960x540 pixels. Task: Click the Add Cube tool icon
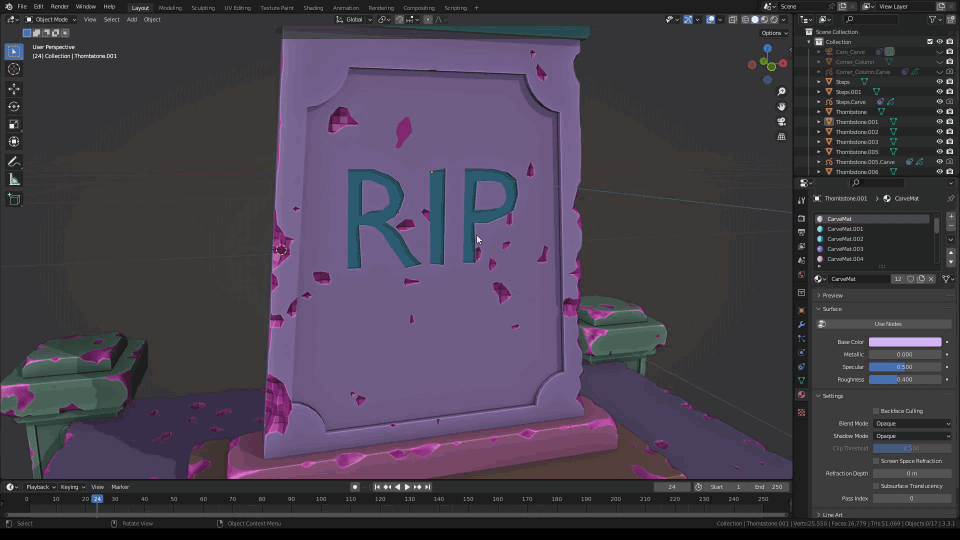tap(14, 199)
